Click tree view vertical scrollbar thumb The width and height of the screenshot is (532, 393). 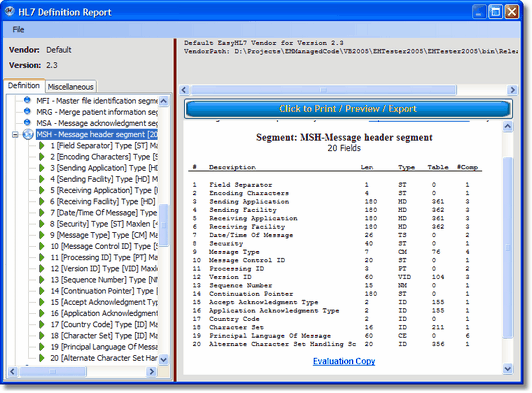tap(164, 225)
